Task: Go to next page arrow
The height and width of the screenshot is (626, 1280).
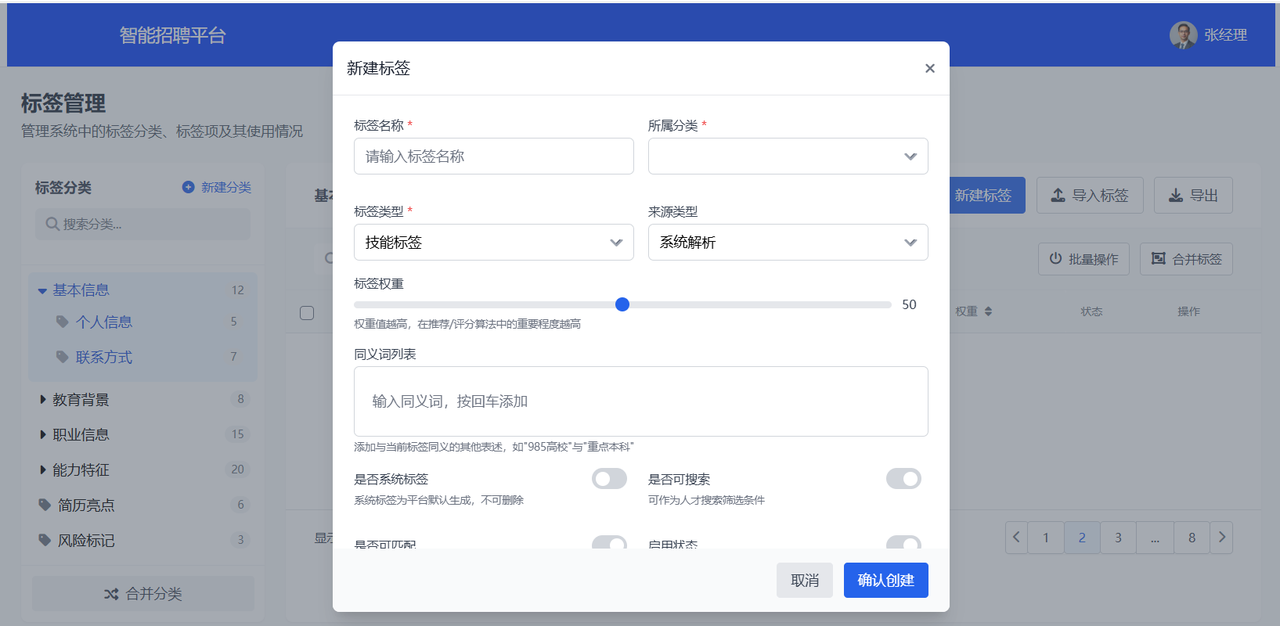Action: 1221,537
